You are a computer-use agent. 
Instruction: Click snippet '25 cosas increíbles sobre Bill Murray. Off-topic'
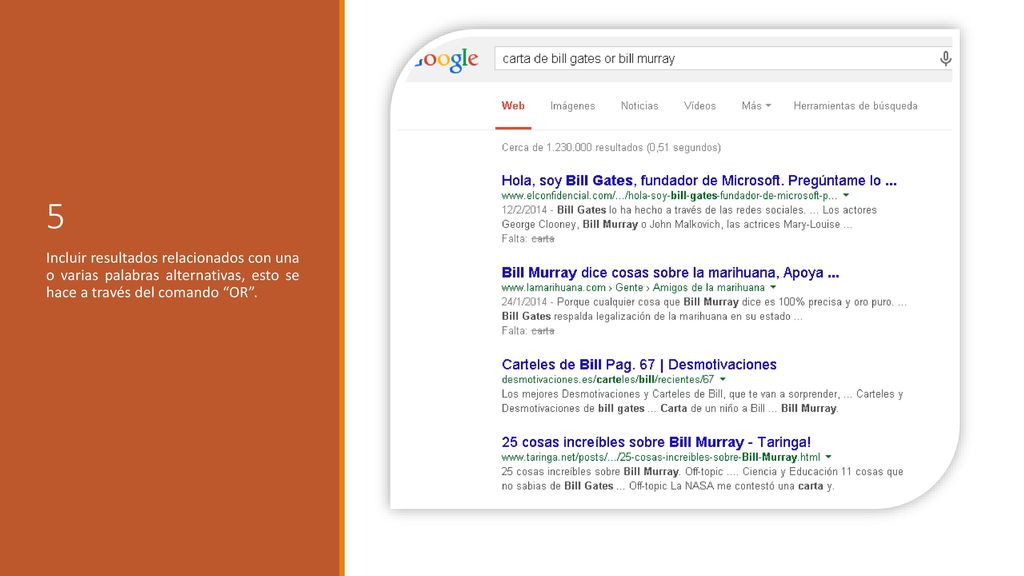(x=702, y=479)
